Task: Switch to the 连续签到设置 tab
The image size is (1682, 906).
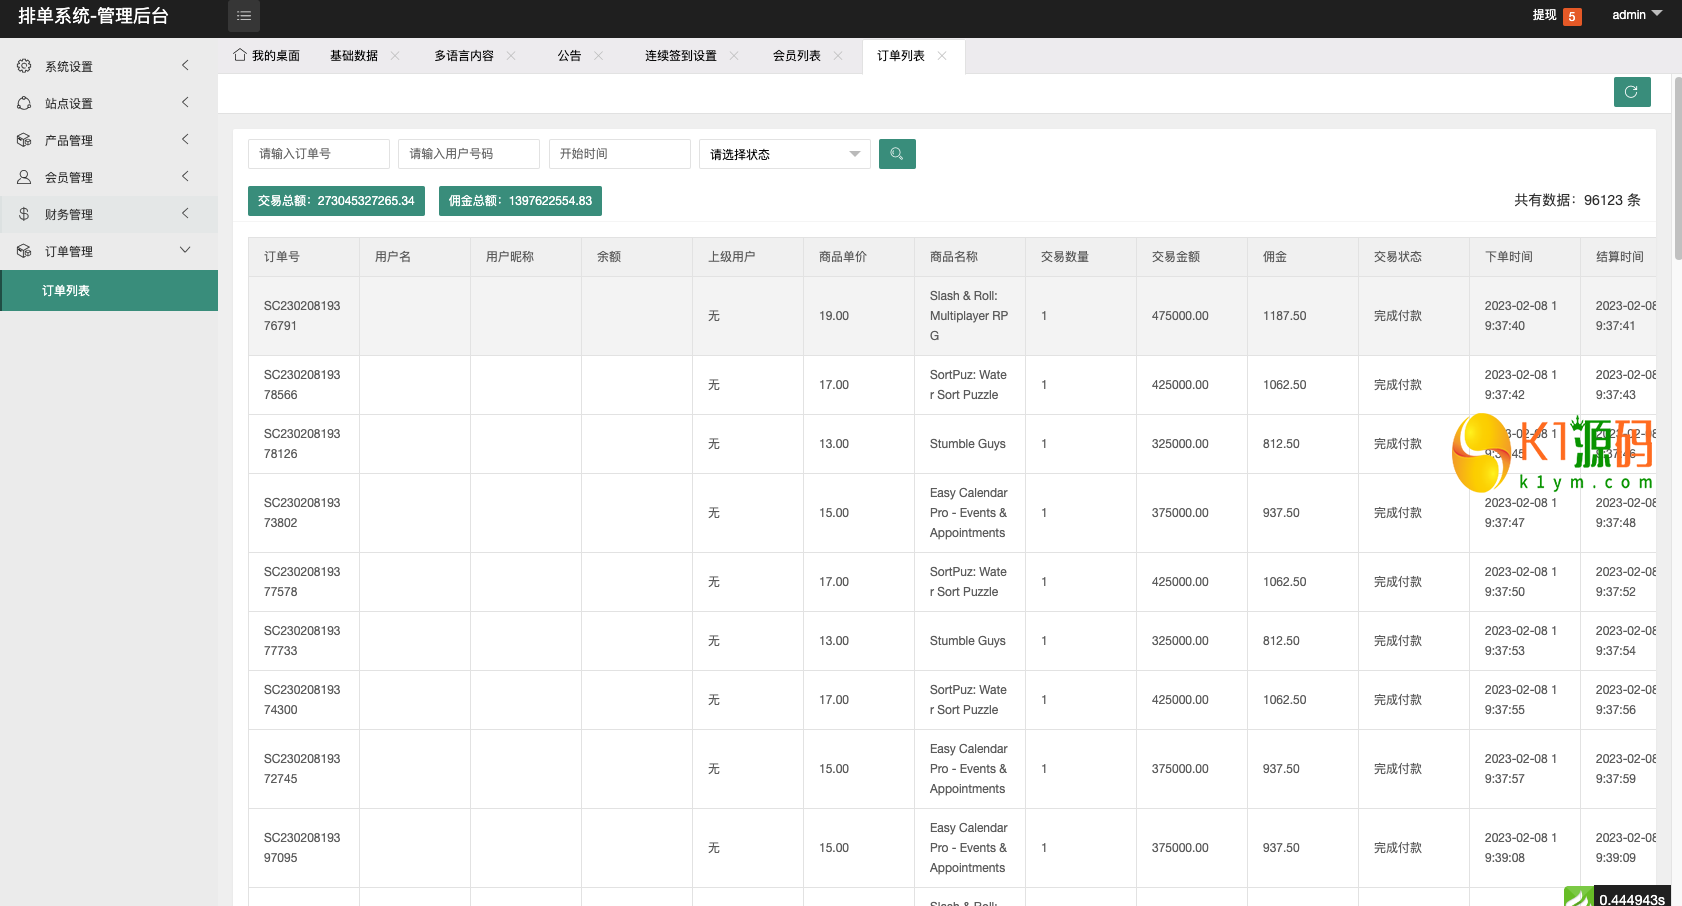Action: (680, 56)
